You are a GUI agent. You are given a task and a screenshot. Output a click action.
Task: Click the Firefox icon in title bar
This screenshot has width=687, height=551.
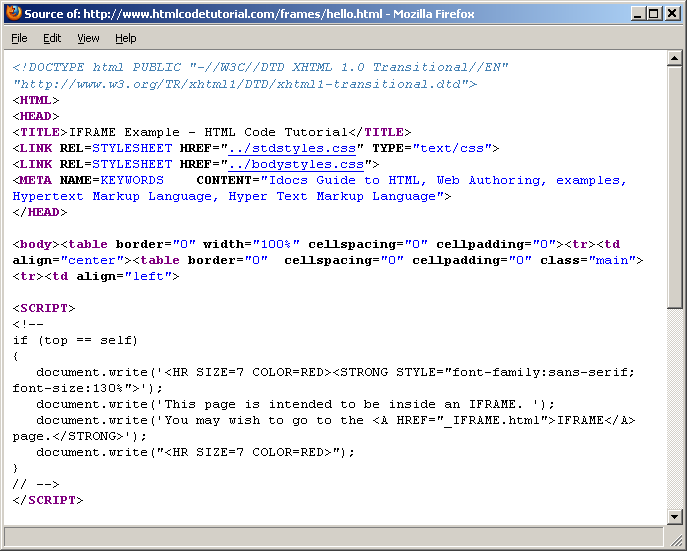14,13
